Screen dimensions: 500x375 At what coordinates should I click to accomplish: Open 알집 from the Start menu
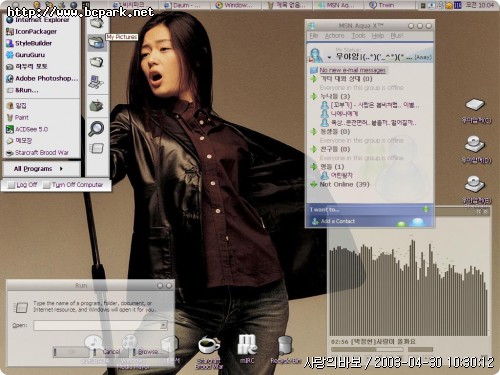click(16, 106)
